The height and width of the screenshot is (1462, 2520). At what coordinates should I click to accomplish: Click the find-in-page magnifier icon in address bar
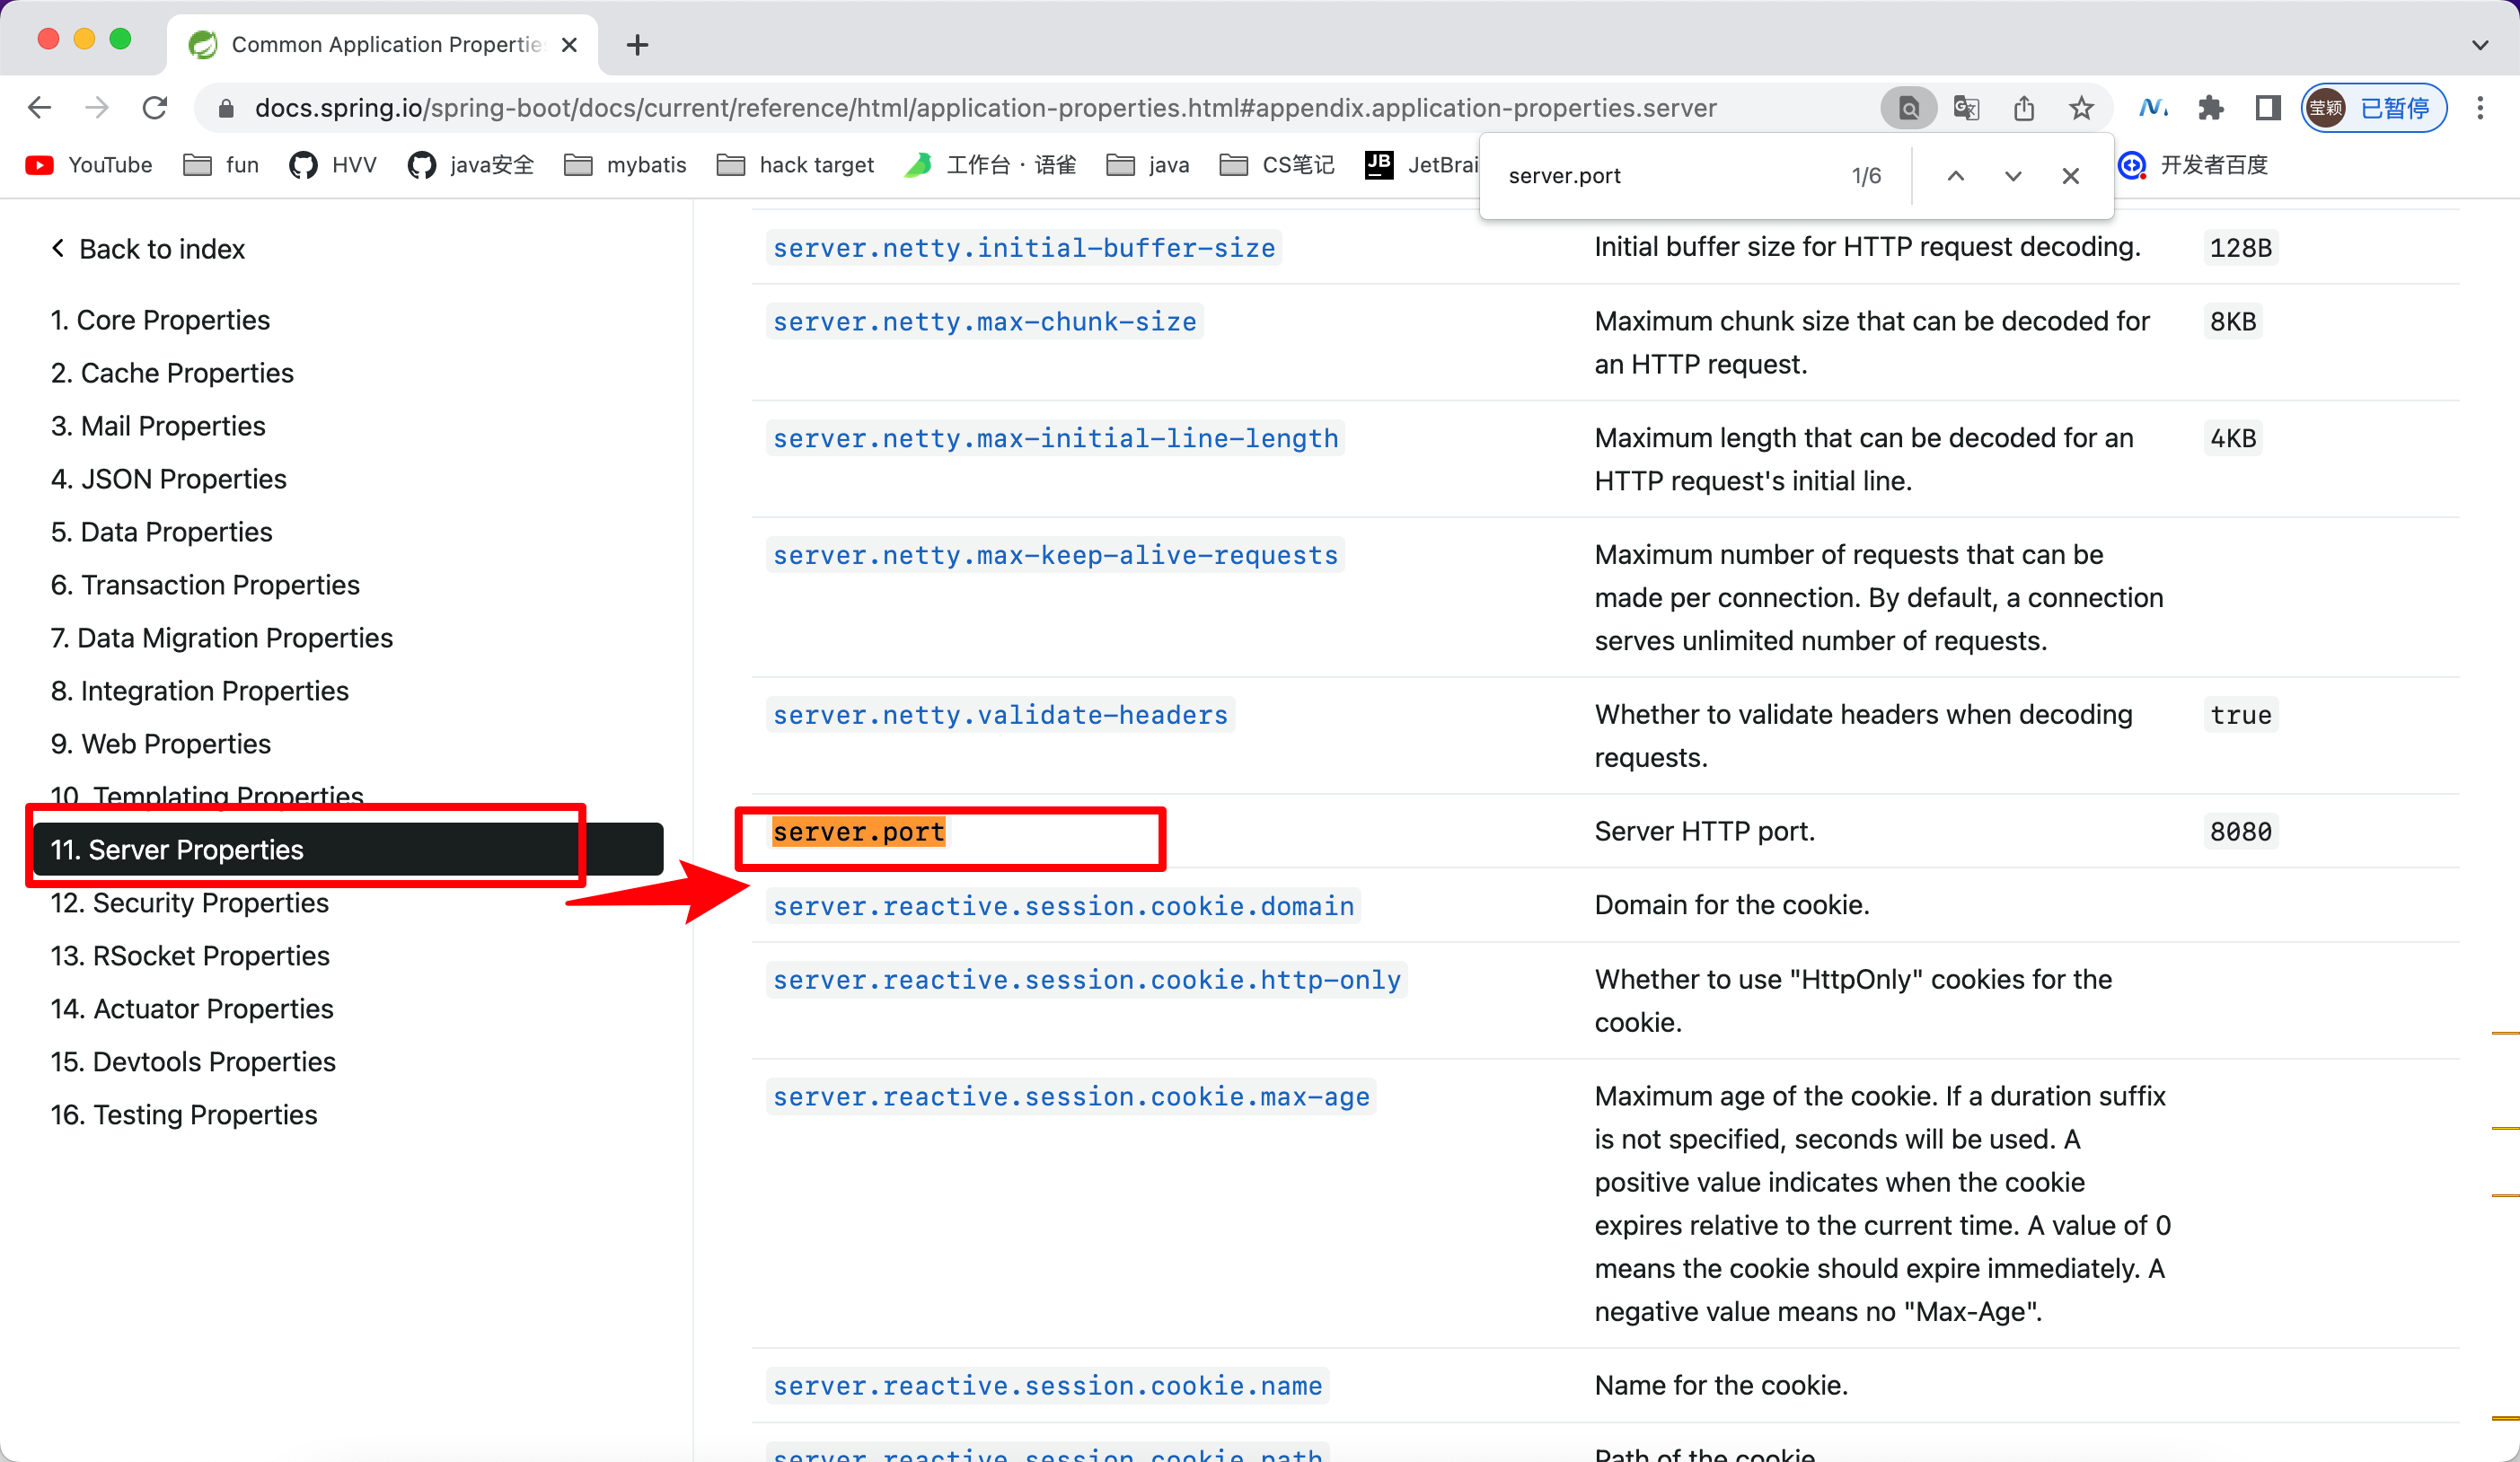pyautogui.click(x=1908, y=107)
